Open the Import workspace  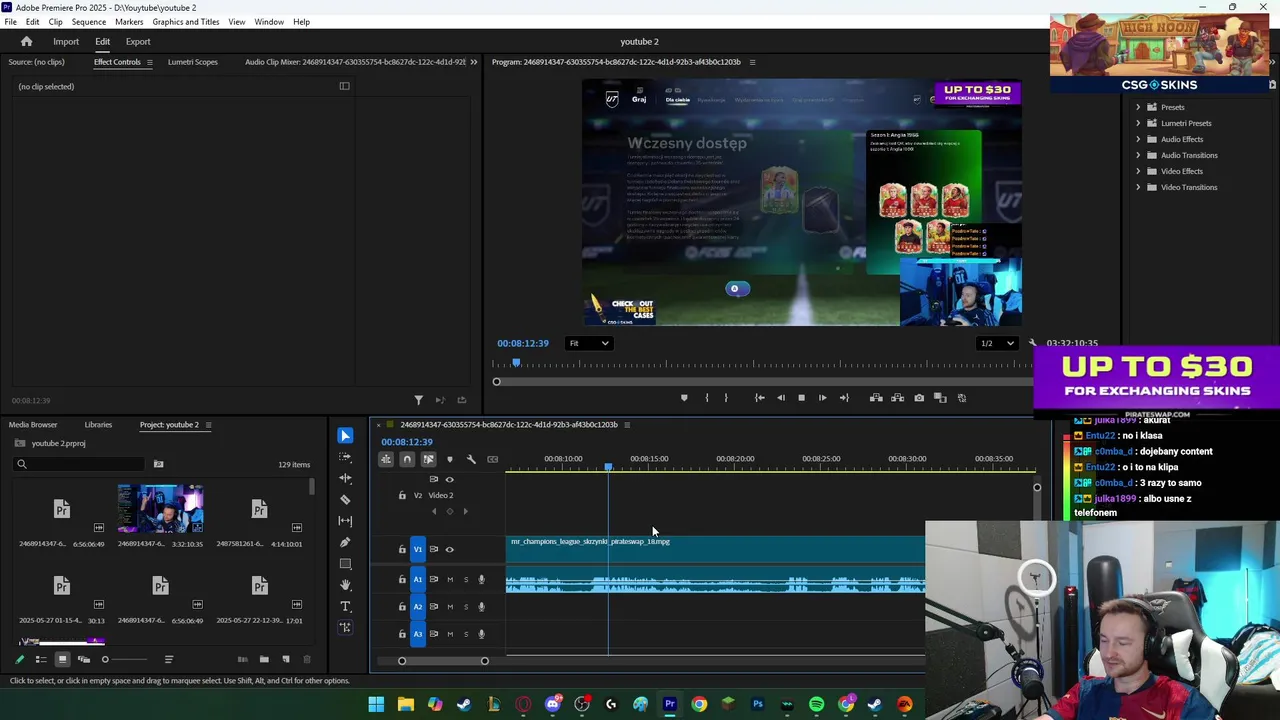(x=66, y=42)
